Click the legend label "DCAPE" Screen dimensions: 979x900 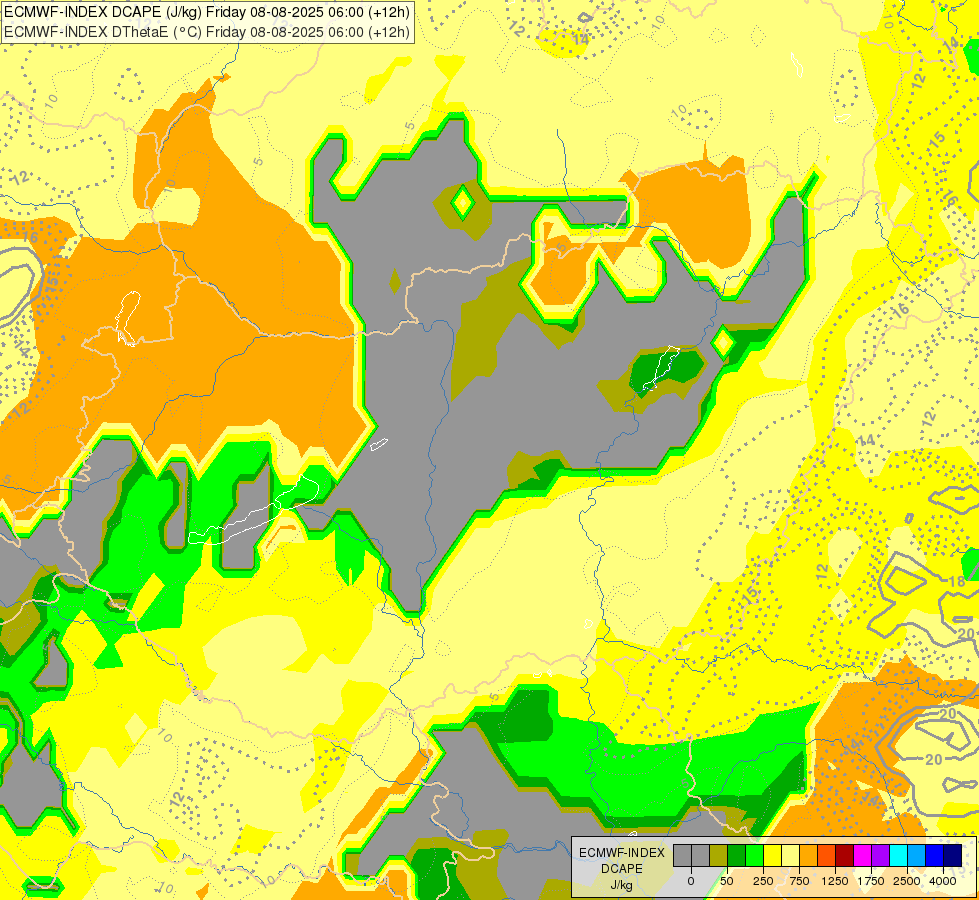[622, 868]
